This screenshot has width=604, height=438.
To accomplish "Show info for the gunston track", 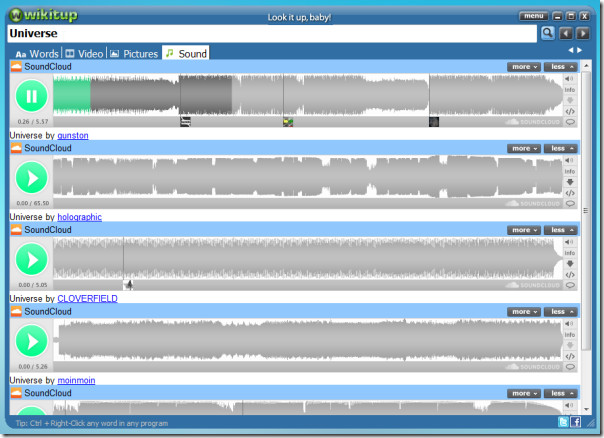I will [x=570, y=90].
